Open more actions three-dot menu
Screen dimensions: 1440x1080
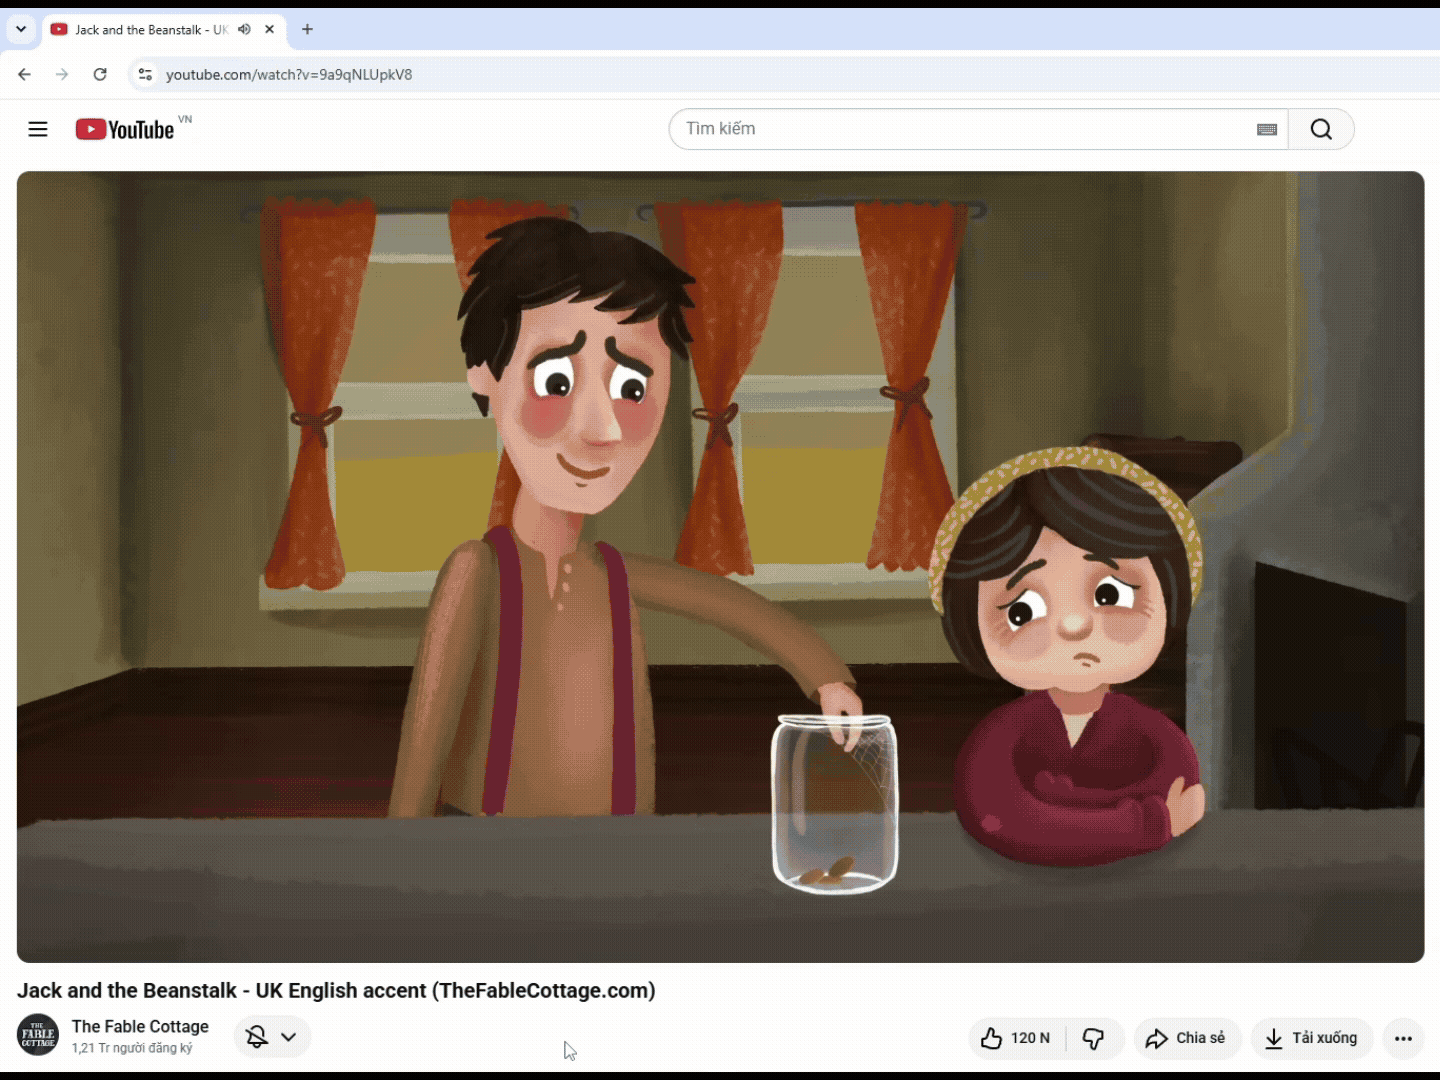1403,1038
